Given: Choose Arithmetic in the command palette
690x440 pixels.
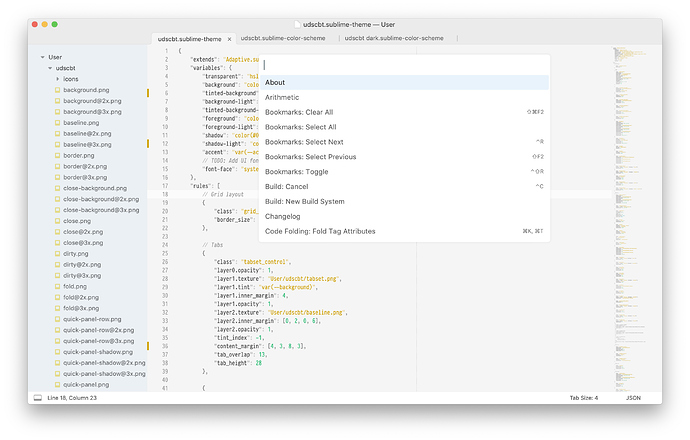Looking at the screenshot, I should pos(404,97).
